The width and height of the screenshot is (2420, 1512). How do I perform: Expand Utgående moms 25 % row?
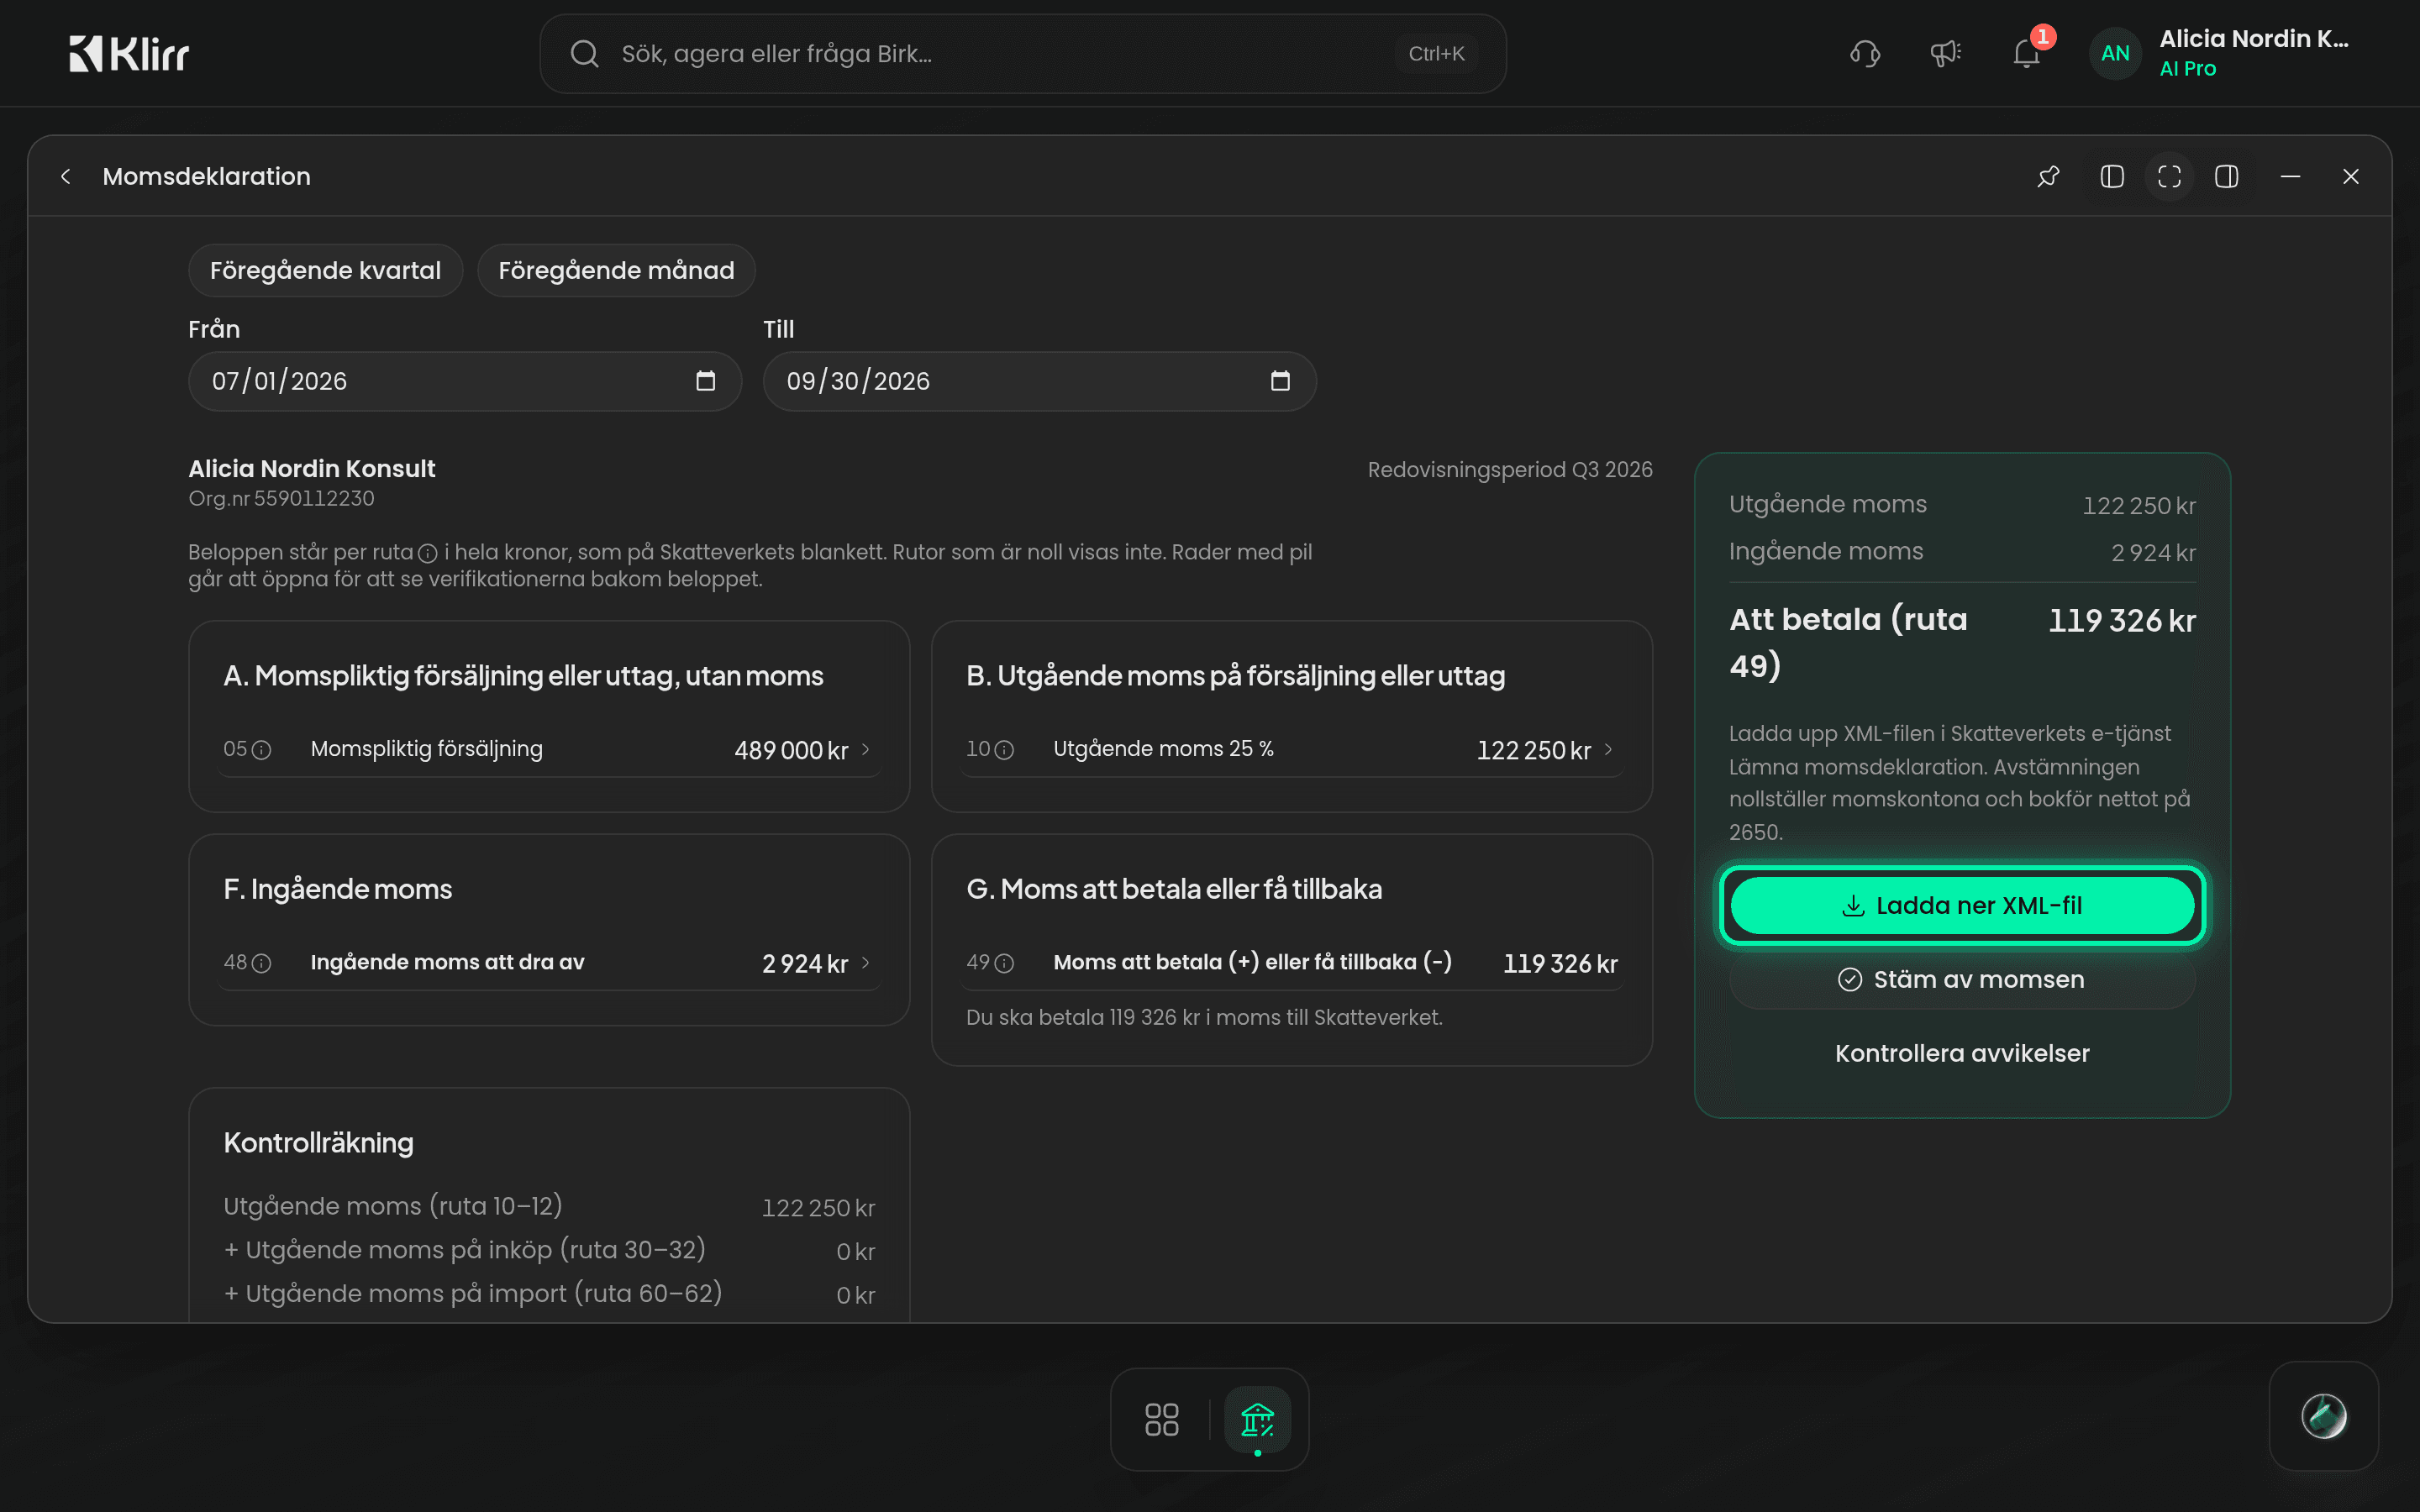coord(1291,749)
